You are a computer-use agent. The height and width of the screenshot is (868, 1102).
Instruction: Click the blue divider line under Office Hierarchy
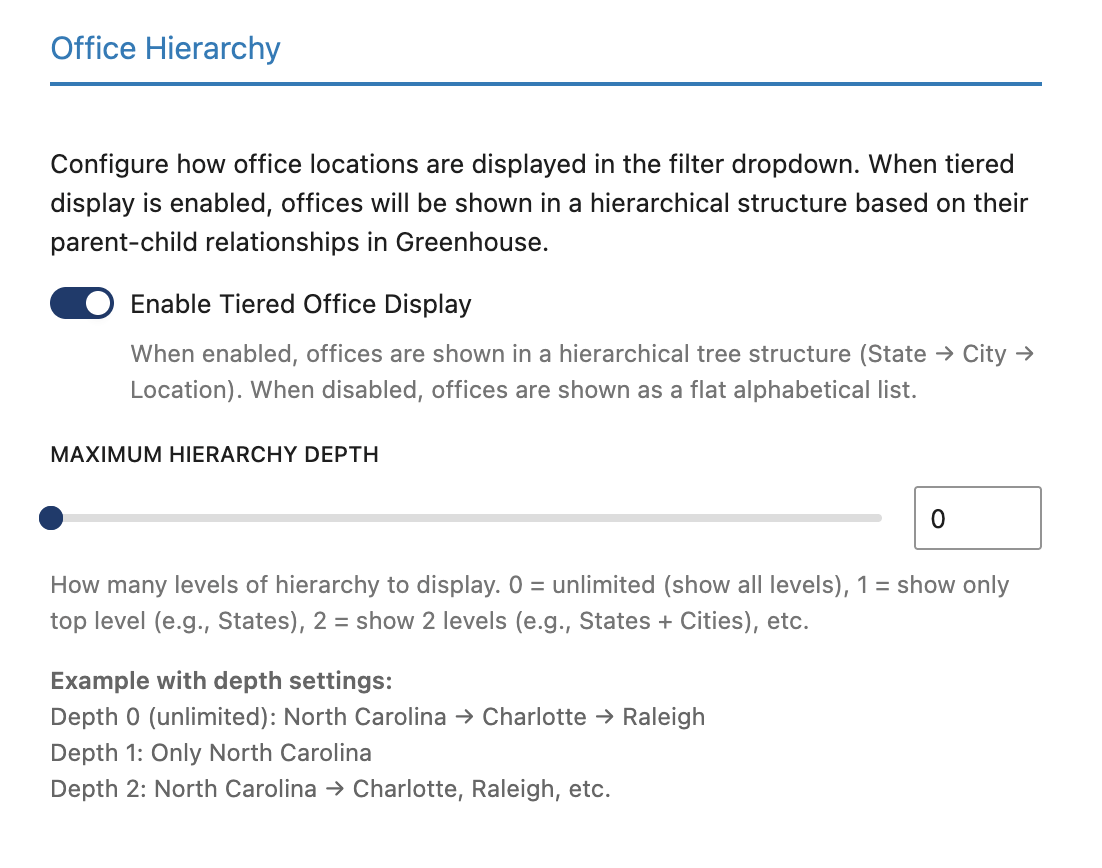click(545, 84)
